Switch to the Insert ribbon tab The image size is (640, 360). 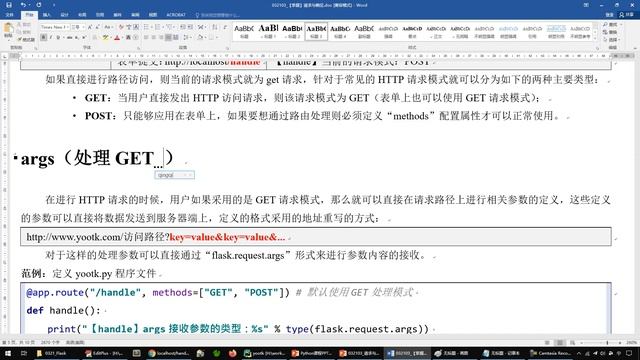[x=47, y=15]
